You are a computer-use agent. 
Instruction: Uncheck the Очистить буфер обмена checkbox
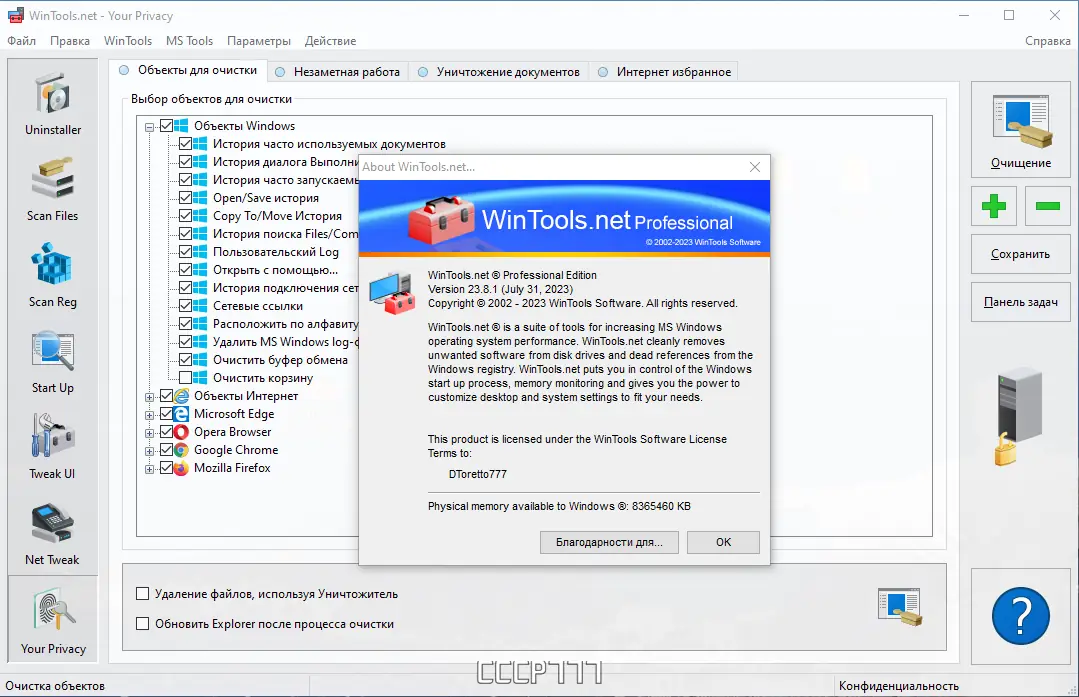tap(185, 360)
